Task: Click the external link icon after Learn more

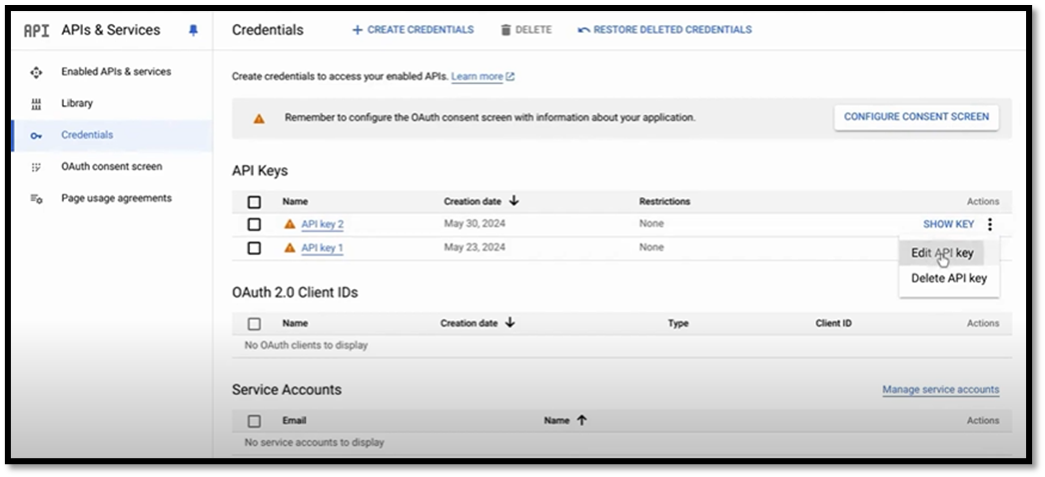Action: tap(511, 77)
